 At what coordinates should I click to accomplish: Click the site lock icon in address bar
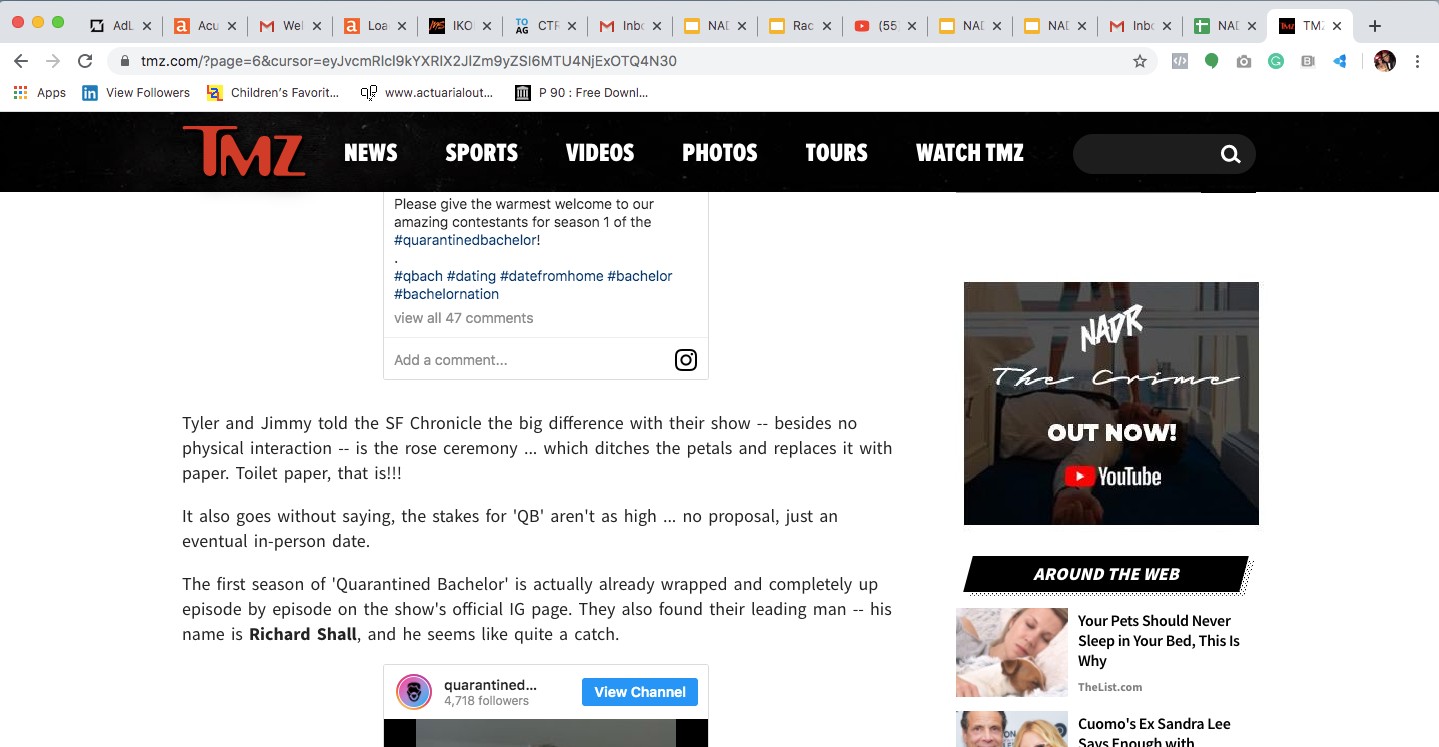pyautogui.click(x=125, y=61)
